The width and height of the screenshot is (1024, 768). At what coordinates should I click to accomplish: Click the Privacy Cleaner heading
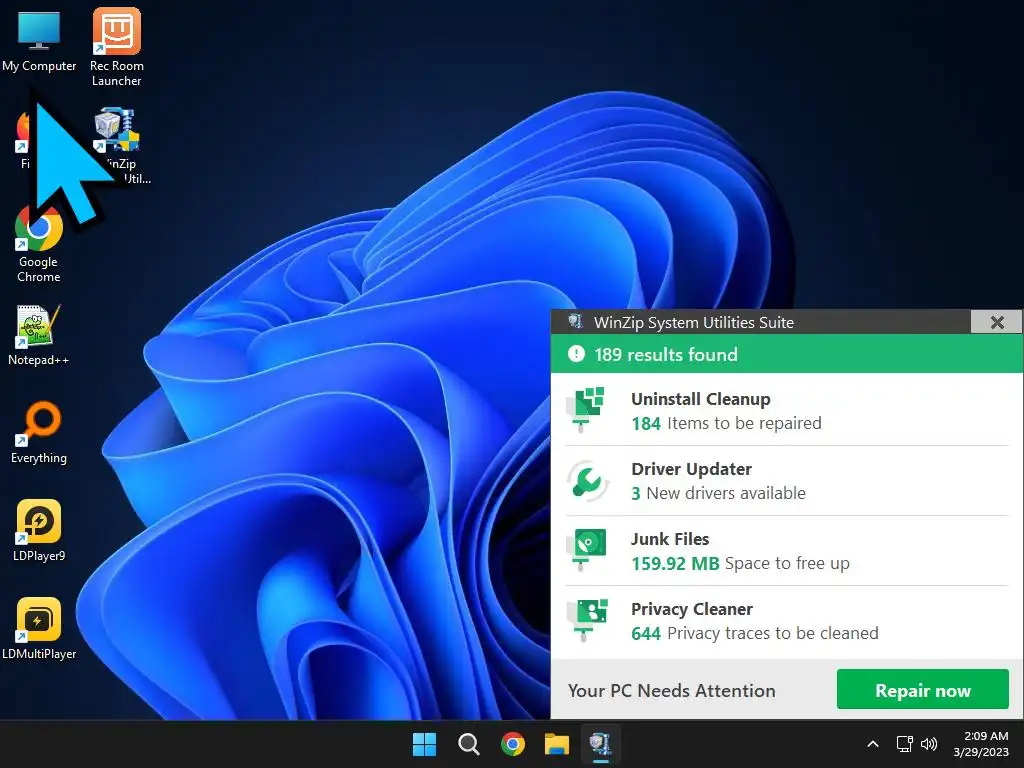(692, 609)
